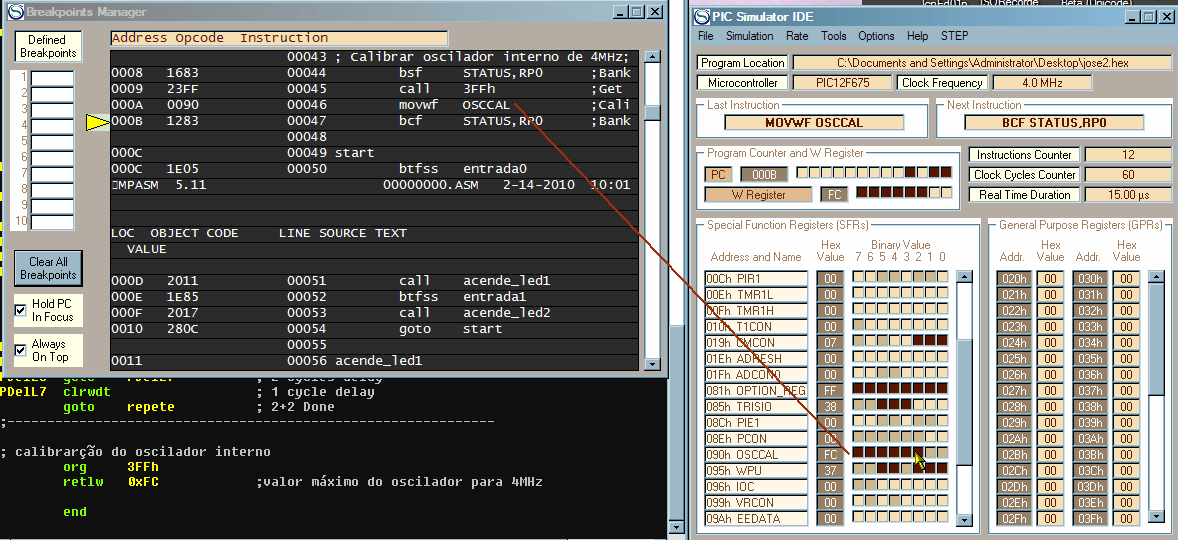Toggle bit 0 of the WPU register

click(x=942, y=468)
